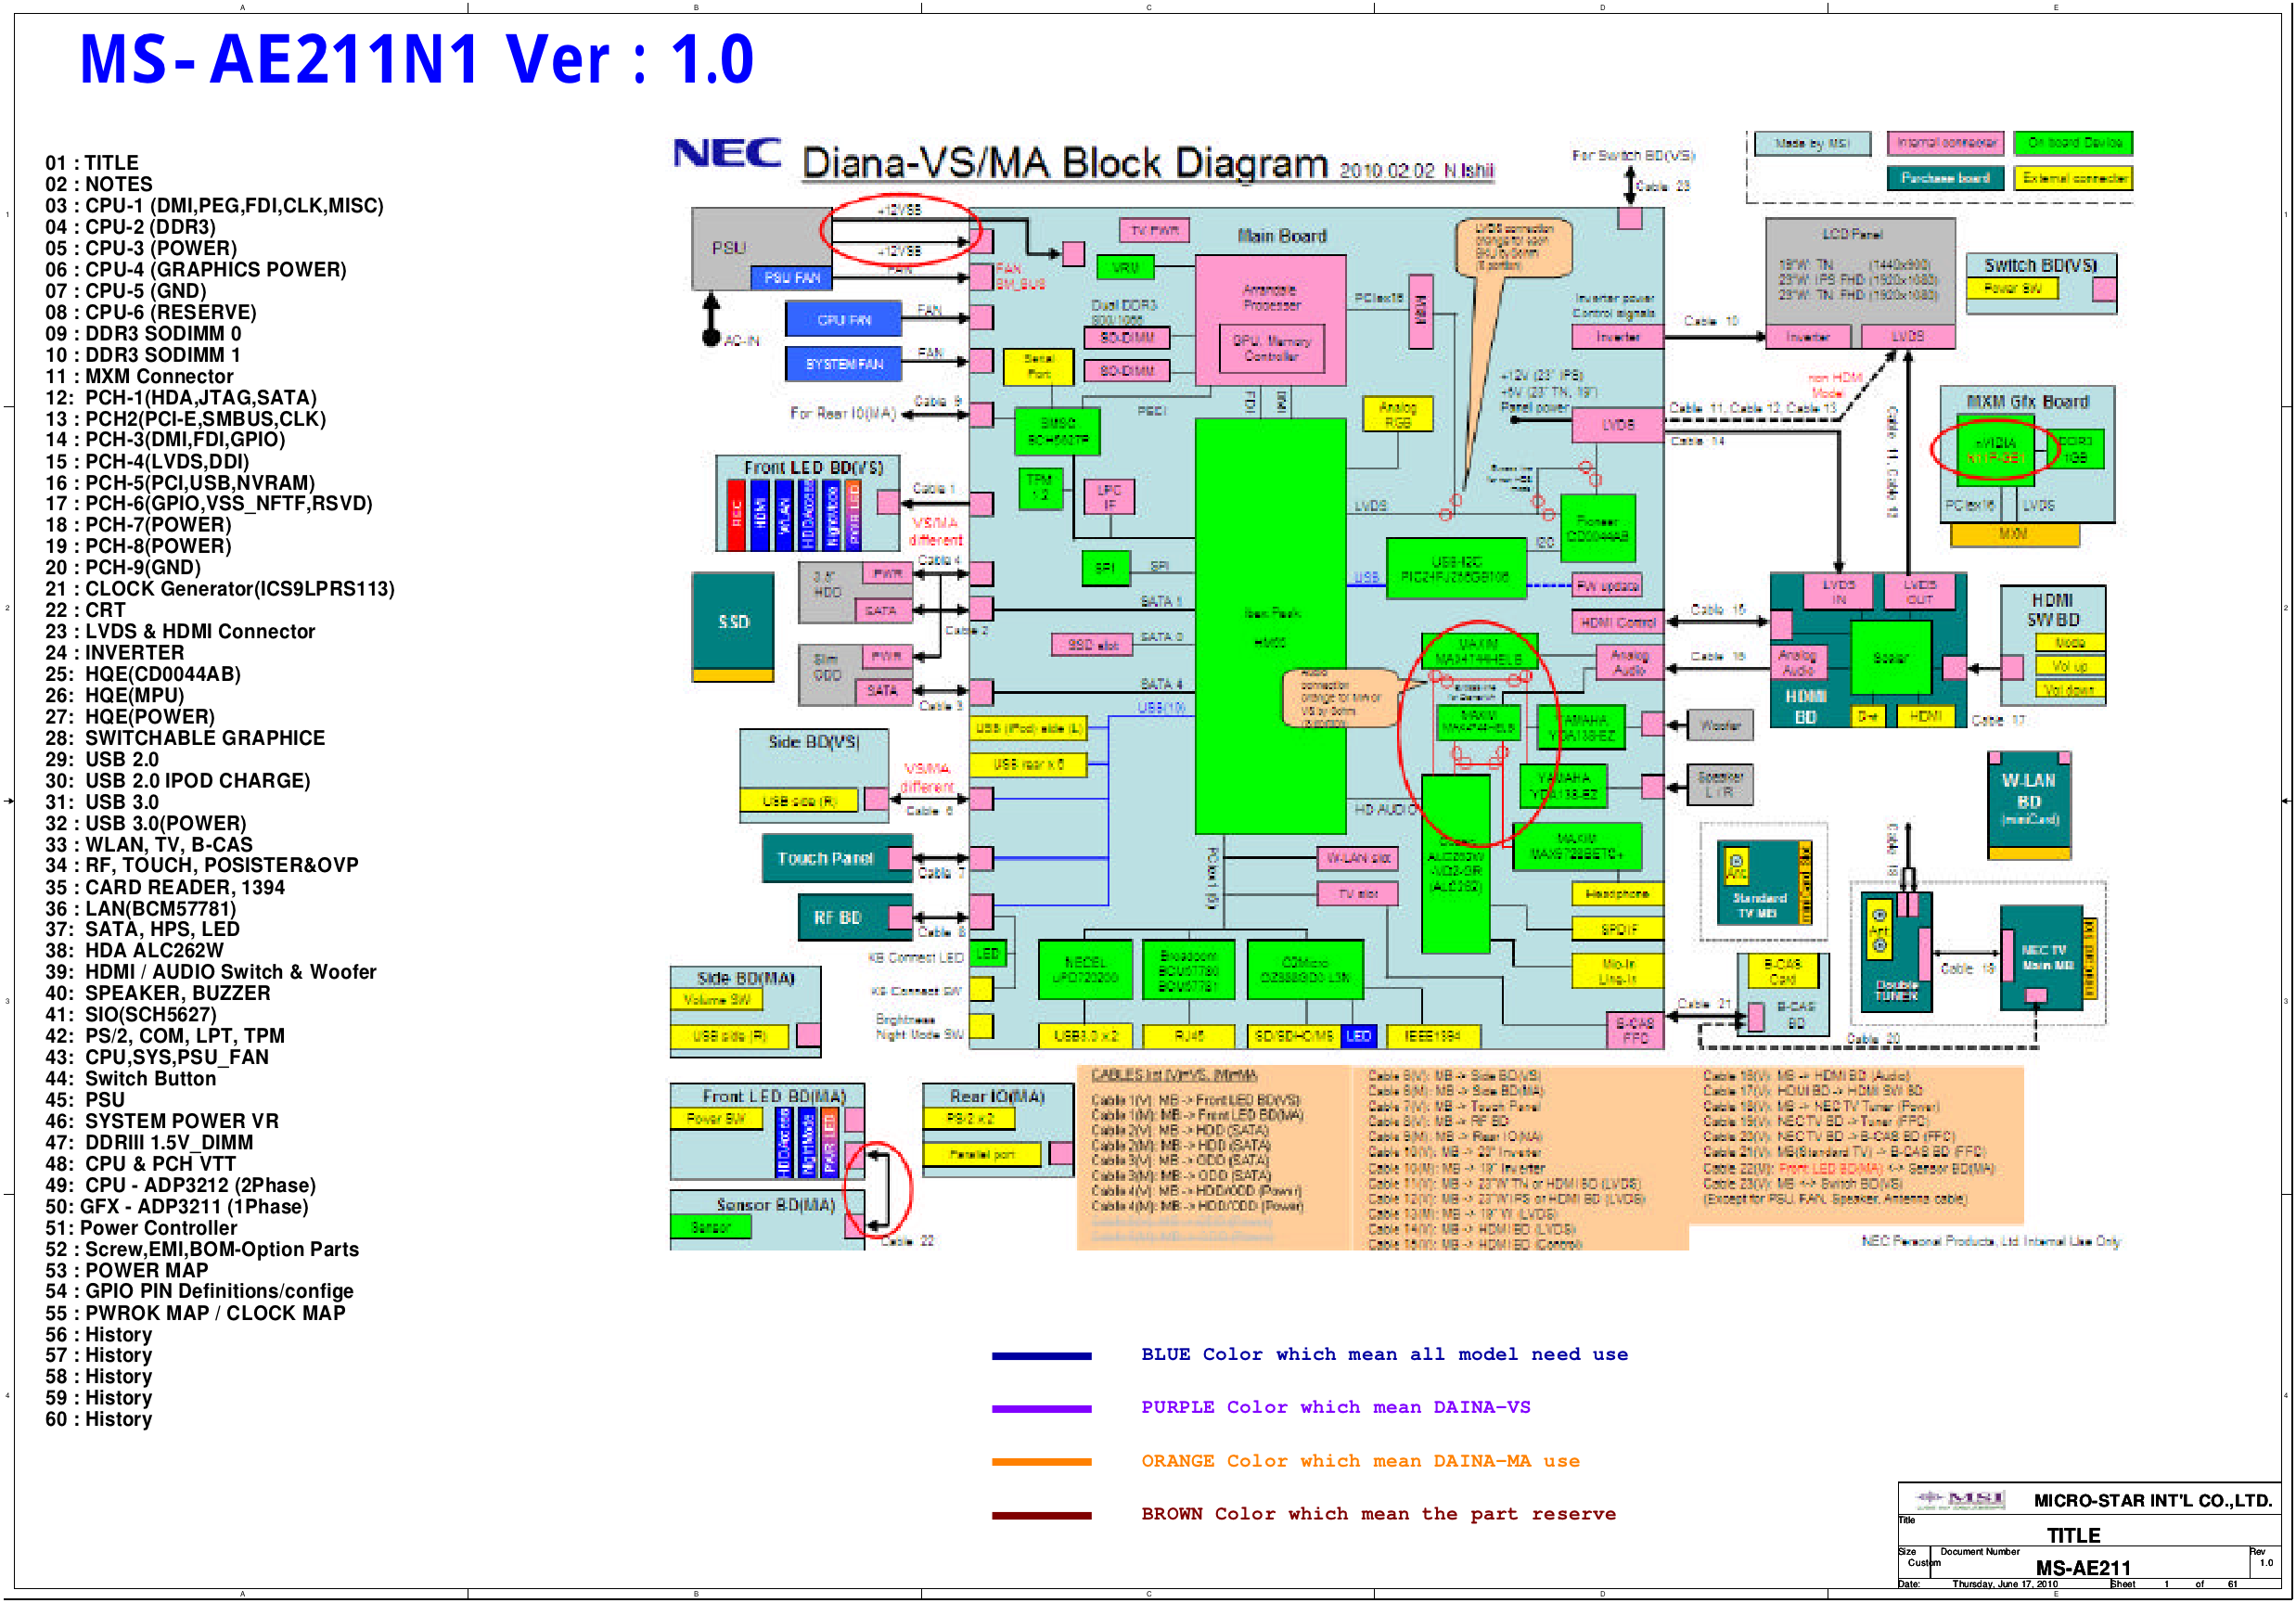Select the 'On board Device' legend box
This screenshot has height=1603, width=2296.
(2073, 144)
